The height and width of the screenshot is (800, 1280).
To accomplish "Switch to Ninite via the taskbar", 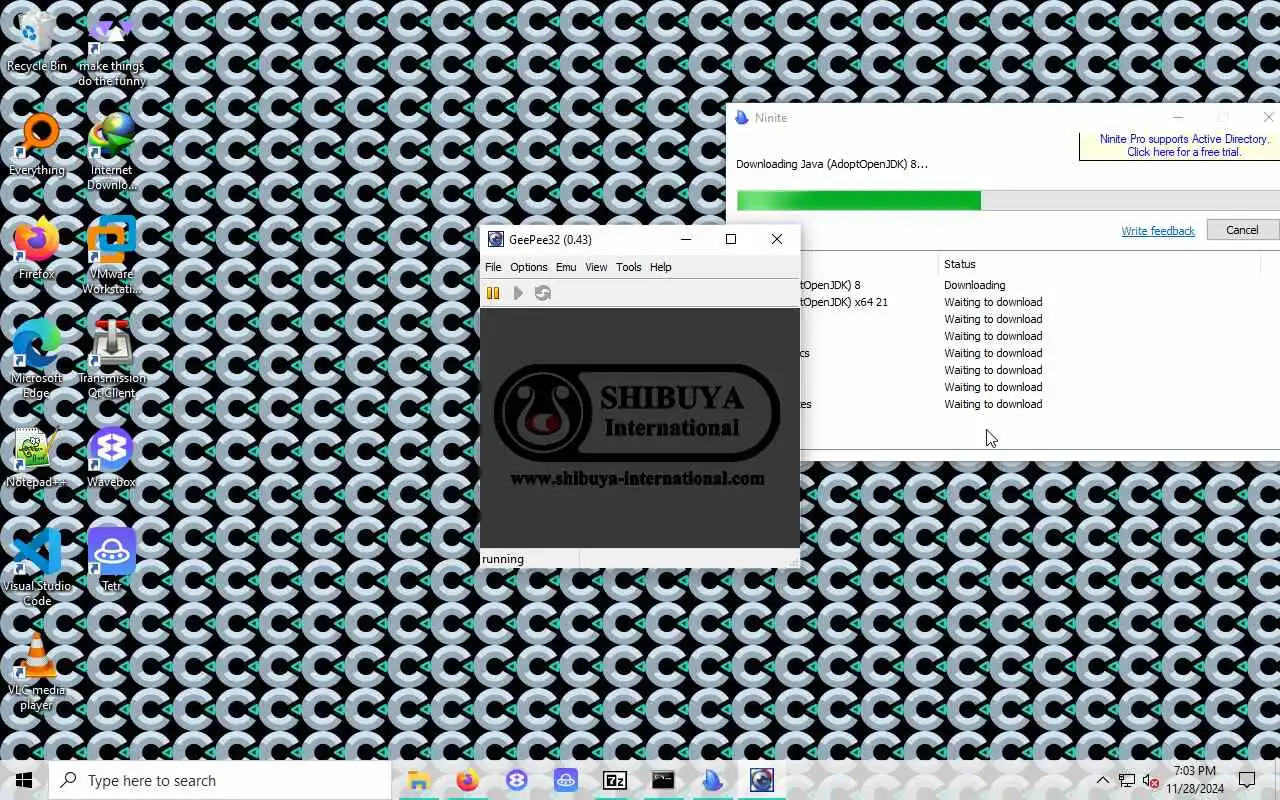I will pos(712,780).
